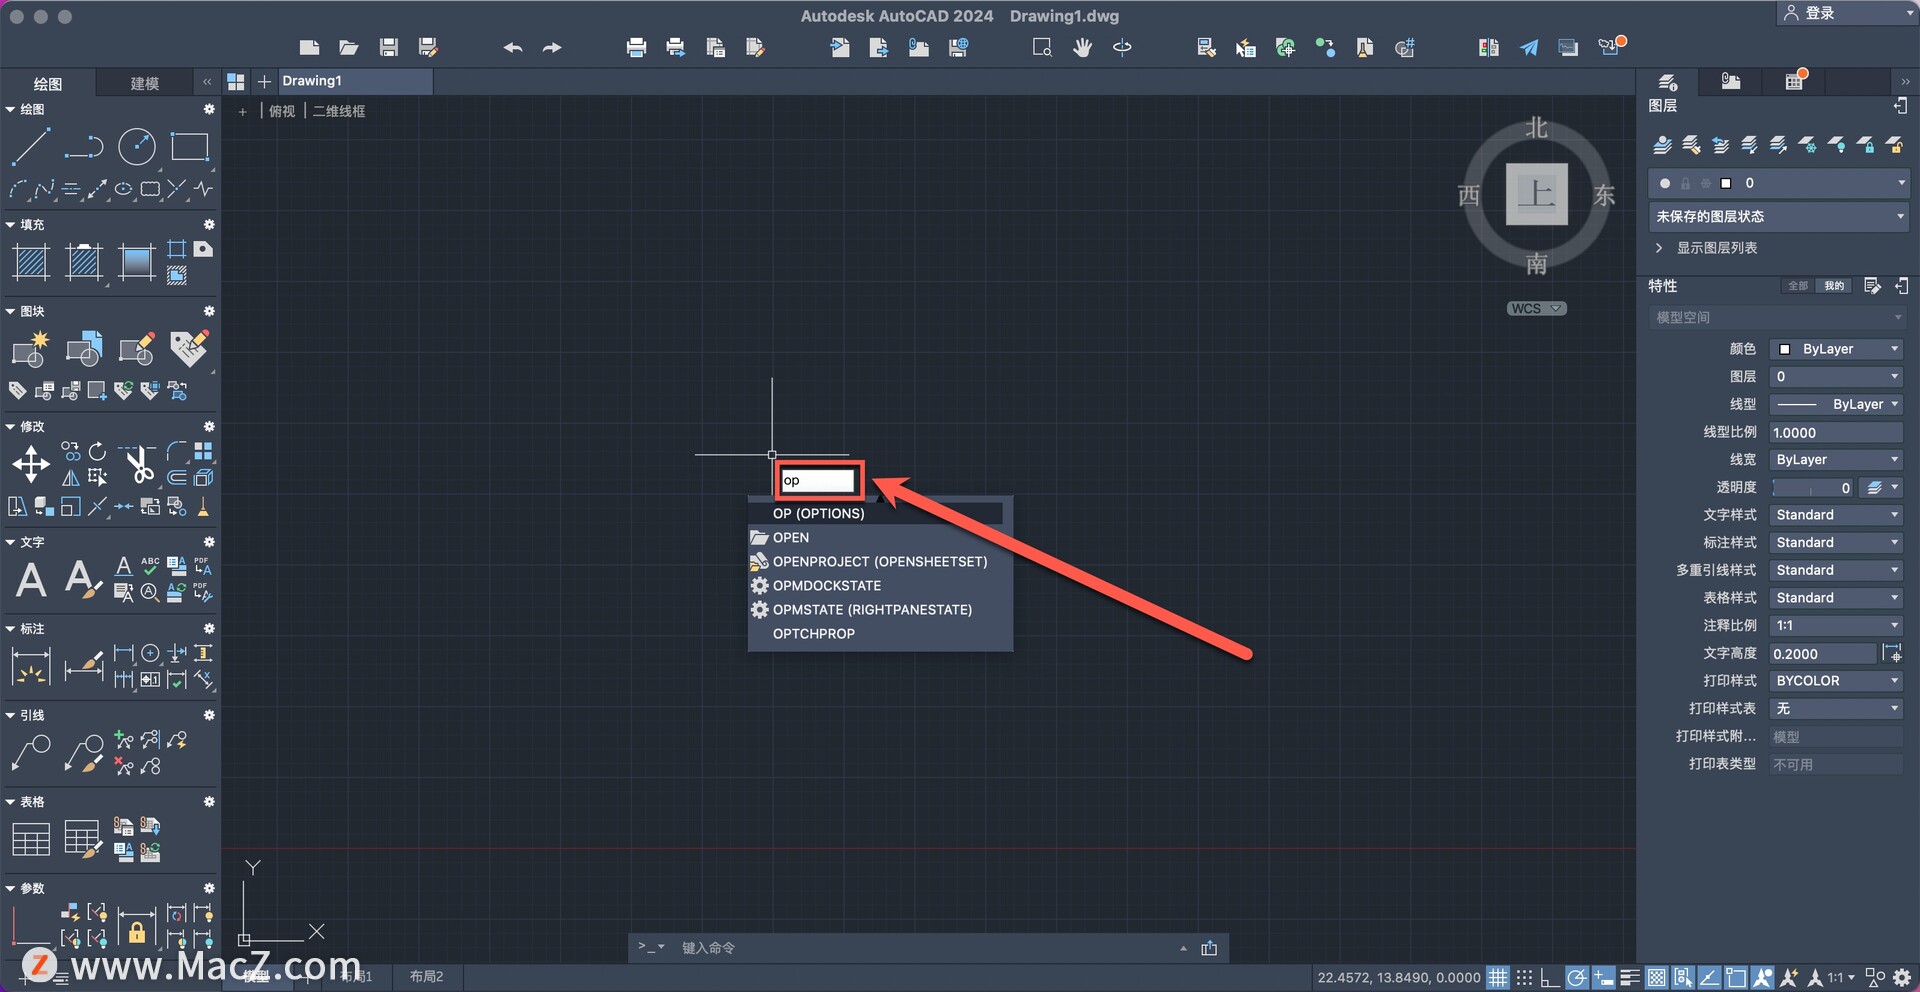Screen dimensions: 1920x992
Task: Choose the Gradient fill tool
Action: click(136, 263)
